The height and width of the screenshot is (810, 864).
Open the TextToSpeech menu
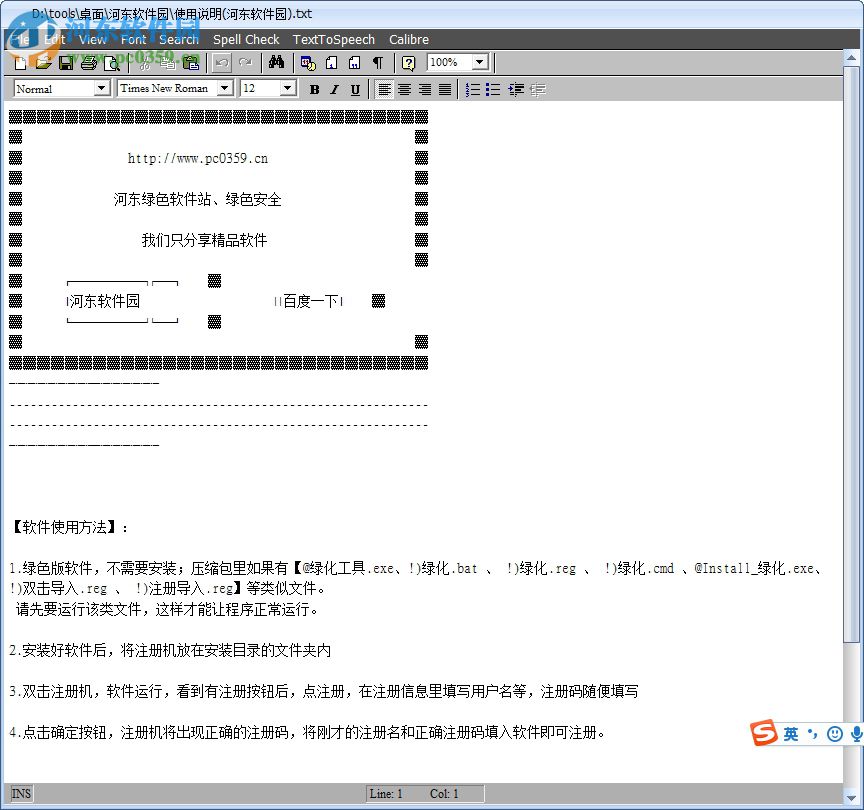pos(333,40)
